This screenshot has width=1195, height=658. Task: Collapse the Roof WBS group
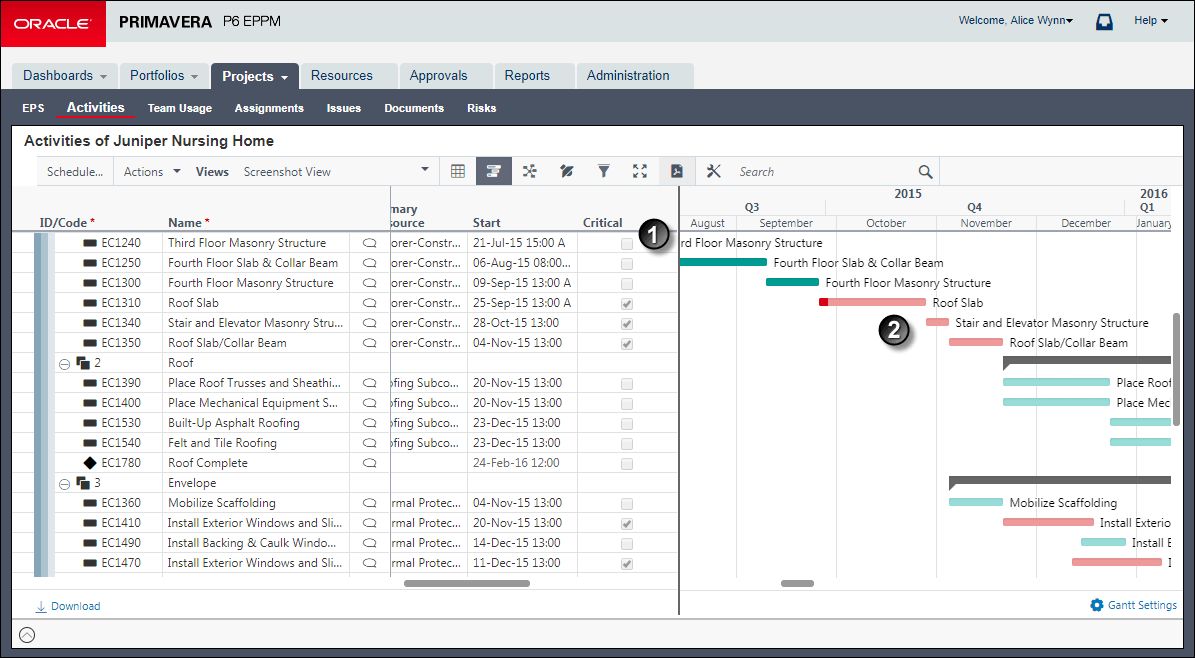click(65, 364)
